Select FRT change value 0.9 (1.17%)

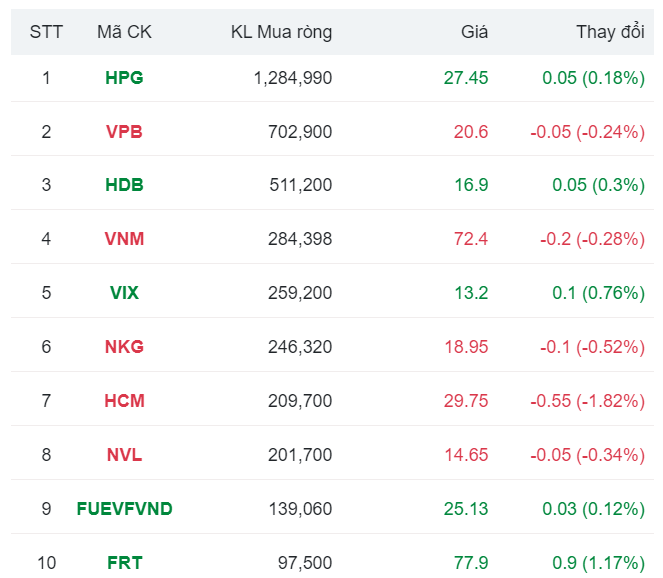[598, 563]
